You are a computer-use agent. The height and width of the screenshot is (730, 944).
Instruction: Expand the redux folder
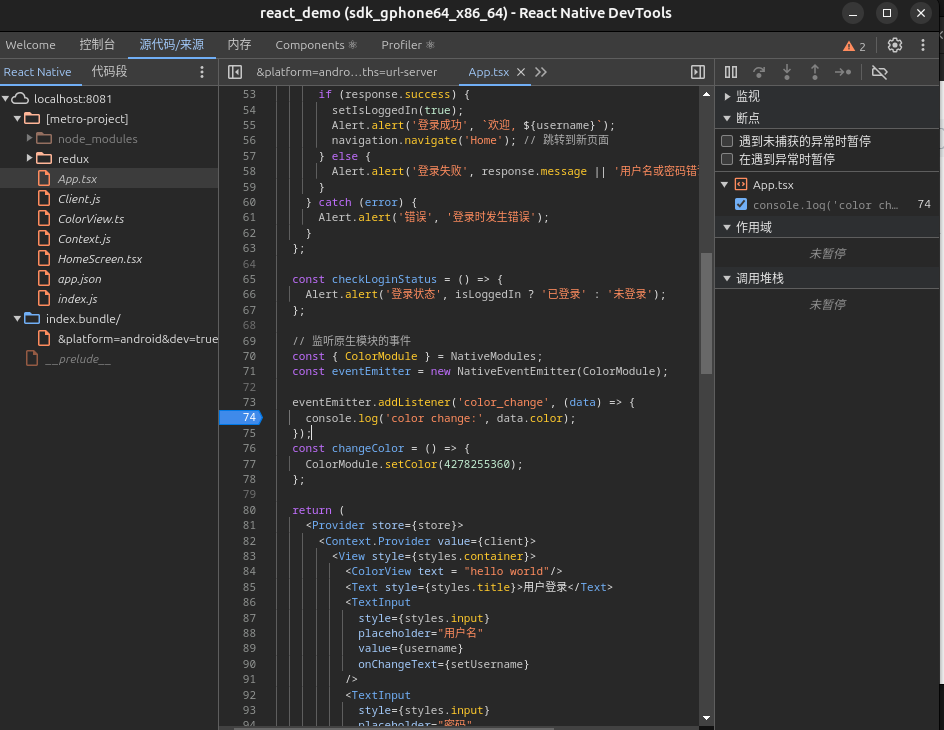(30, 158)
